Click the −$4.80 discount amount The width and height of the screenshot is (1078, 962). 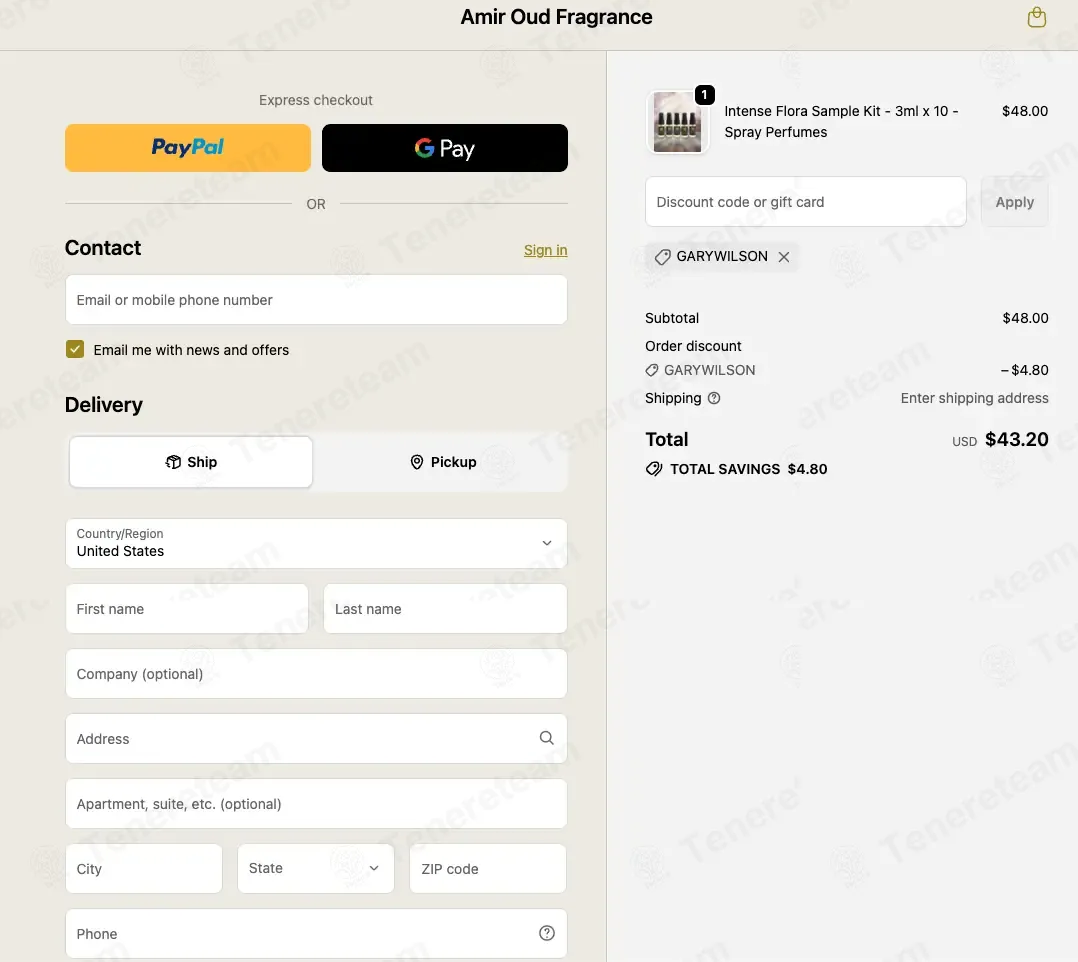pos(1024,370)
